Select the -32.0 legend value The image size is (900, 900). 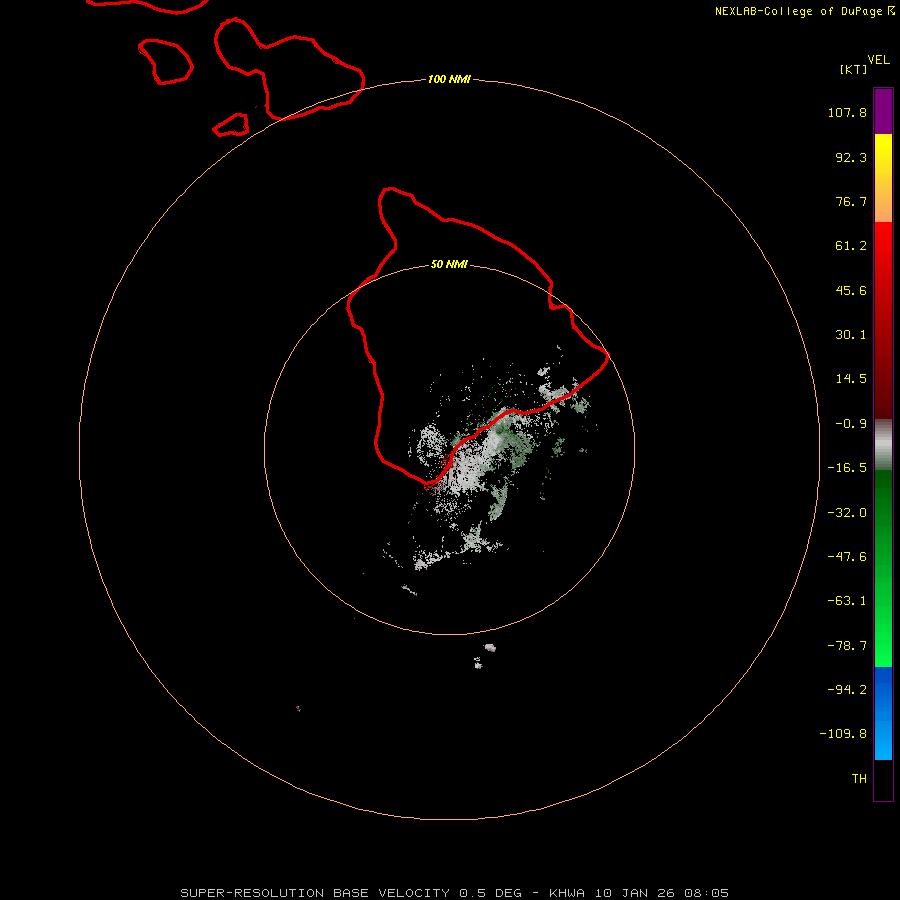(847, 513)
